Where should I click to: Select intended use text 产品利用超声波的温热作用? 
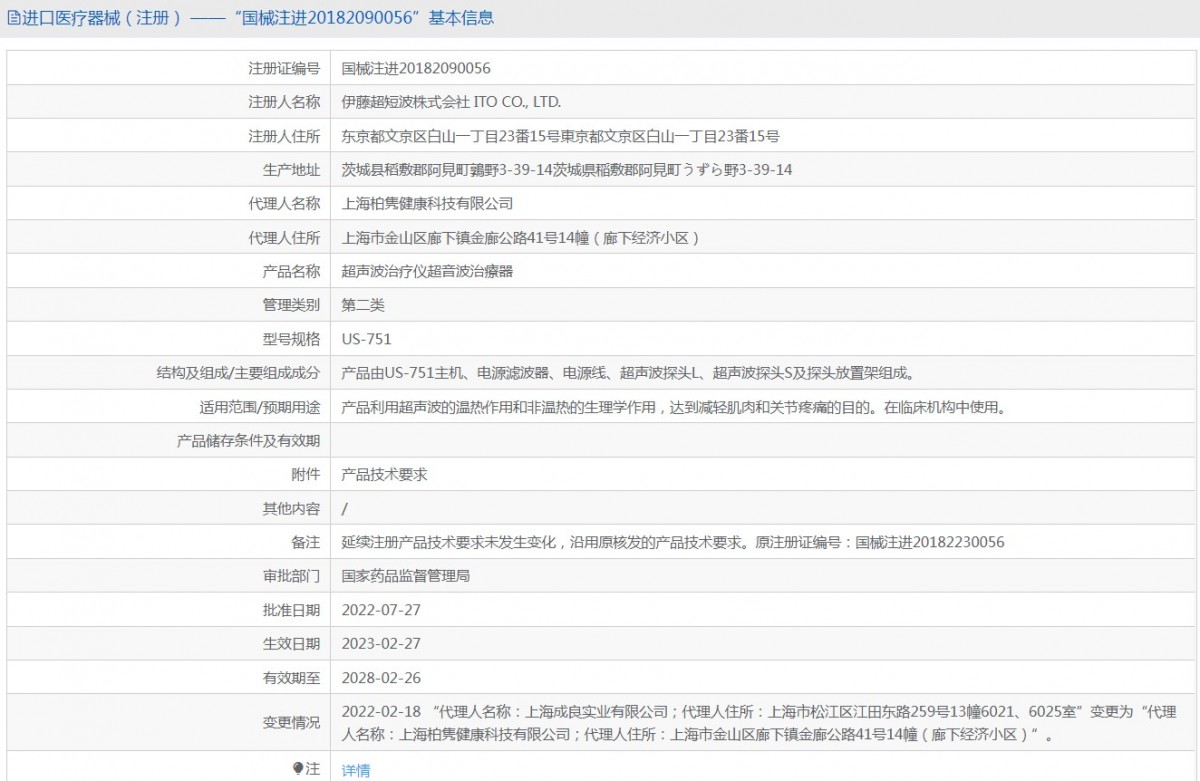click(673, 407)
